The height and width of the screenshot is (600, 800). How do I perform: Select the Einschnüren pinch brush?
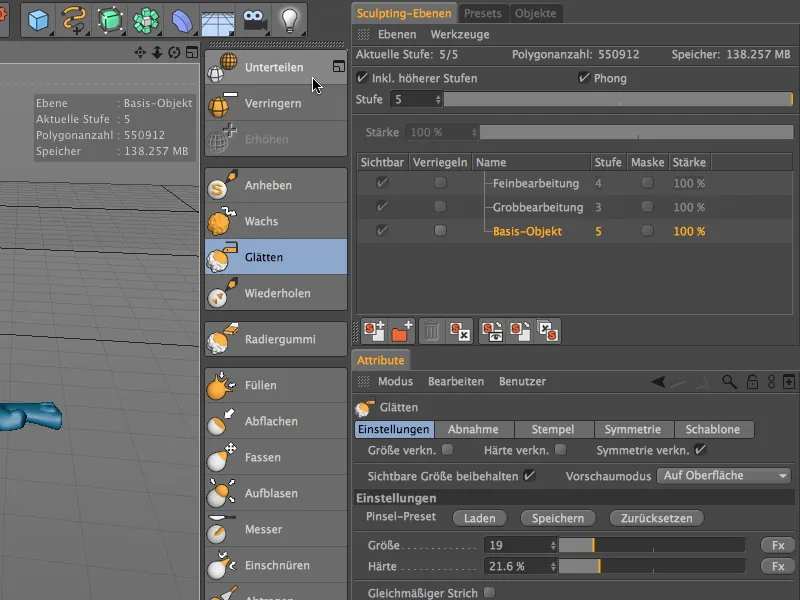coord(276,565)
